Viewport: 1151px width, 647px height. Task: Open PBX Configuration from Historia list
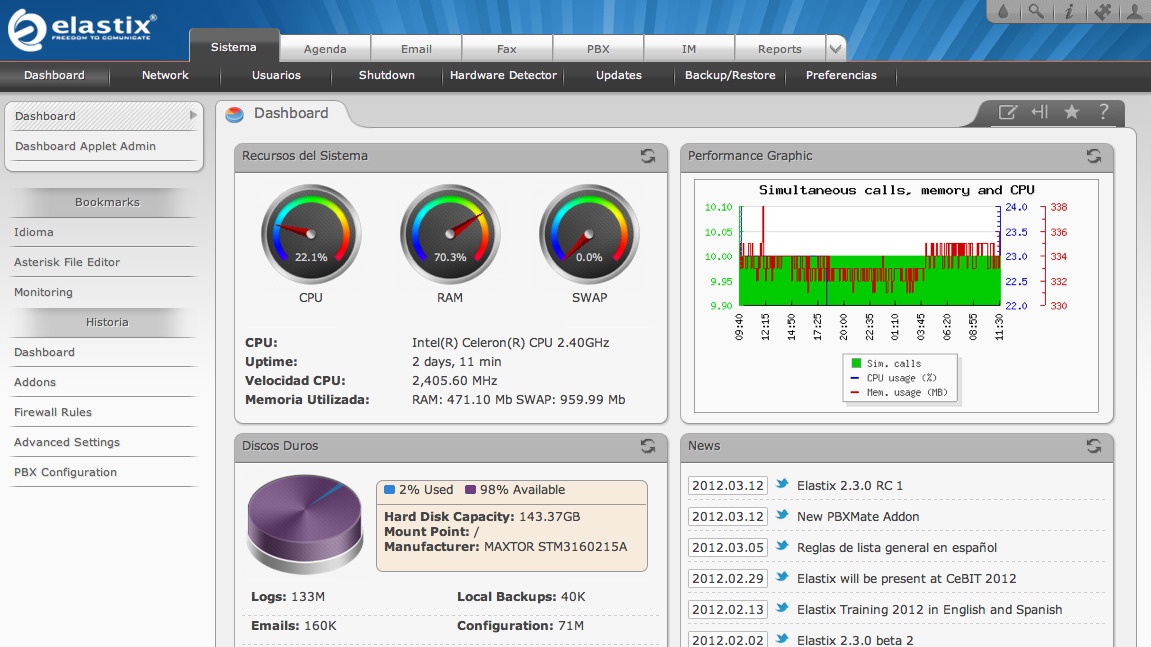(65, 472)
